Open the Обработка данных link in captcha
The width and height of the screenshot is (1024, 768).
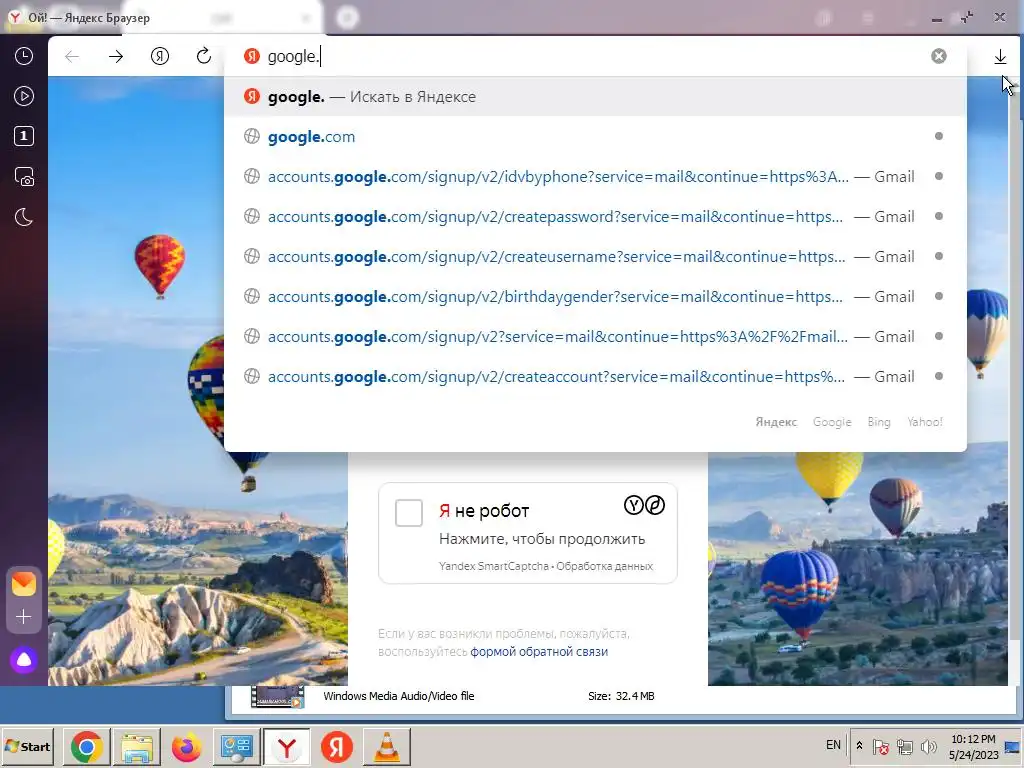[x=605, y=566]
